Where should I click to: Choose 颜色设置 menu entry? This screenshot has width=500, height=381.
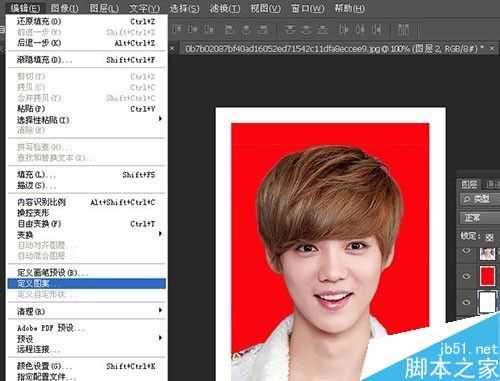click(87, 366)
